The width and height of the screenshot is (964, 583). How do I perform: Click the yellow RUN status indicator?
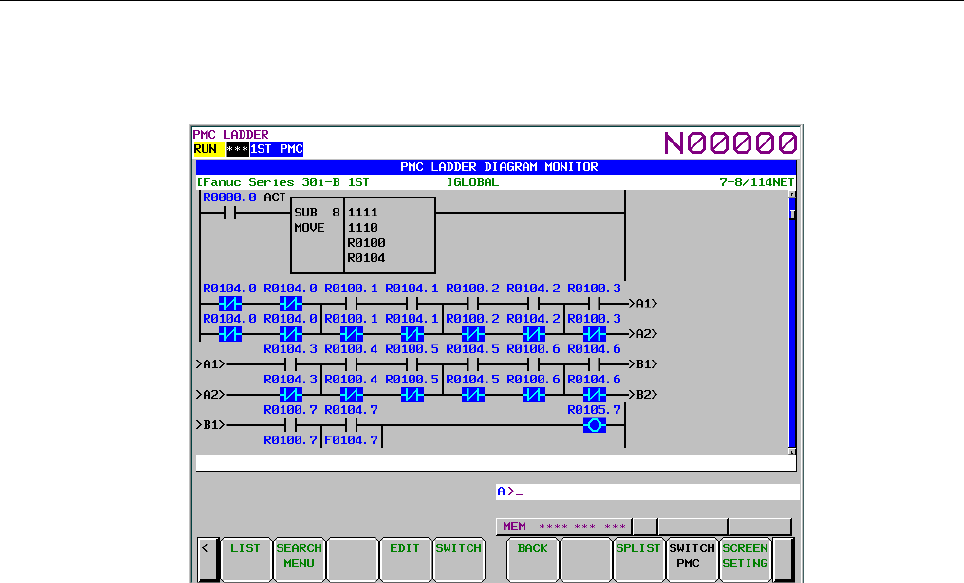click(x=208, y=149)
